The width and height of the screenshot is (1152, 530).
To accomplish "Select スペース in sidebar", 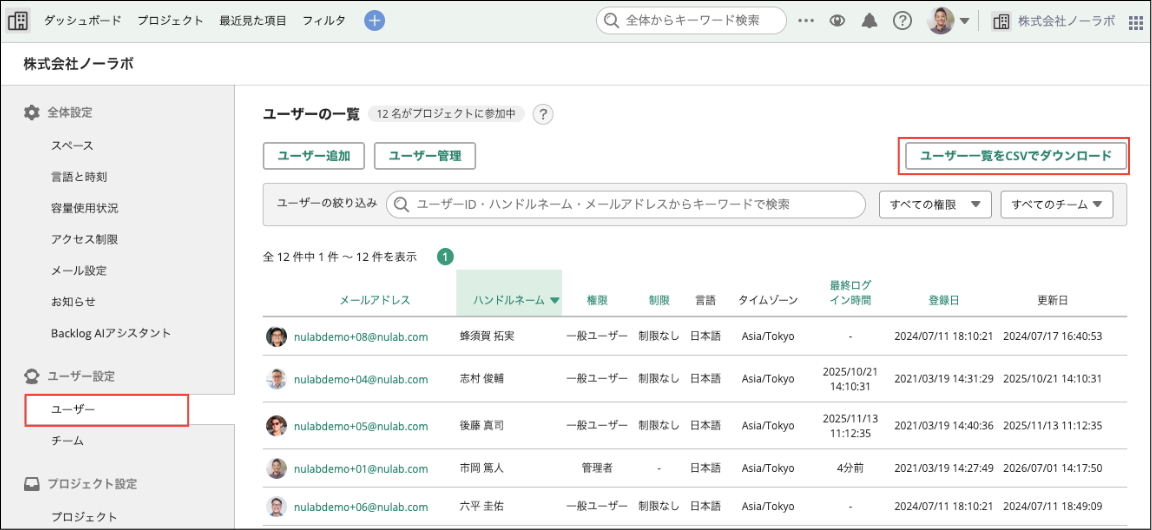I will pos(73,146).
